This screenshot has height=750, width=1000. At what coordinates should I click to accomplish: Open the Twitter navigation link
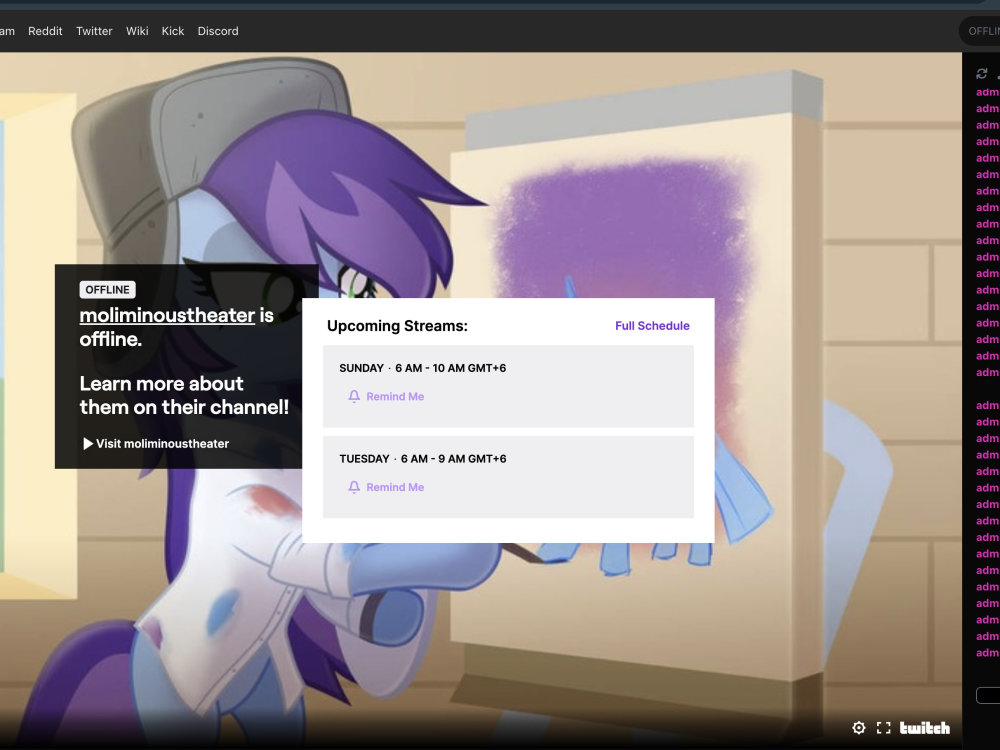coord(94,31)
